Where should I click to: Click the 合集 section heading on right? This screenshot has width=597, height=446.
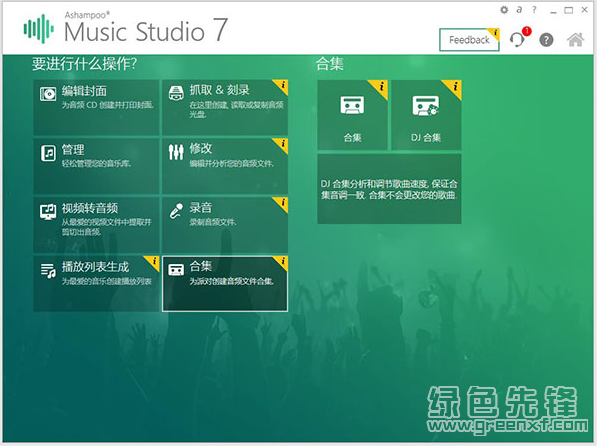tap(330, 64)
